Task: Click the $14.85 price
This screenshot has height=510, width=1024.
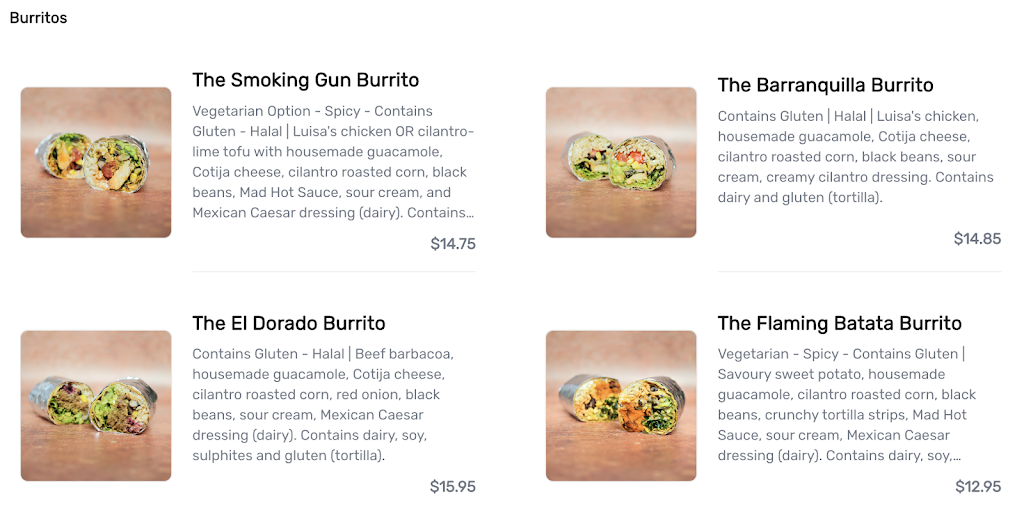Action: click(977, 238)
